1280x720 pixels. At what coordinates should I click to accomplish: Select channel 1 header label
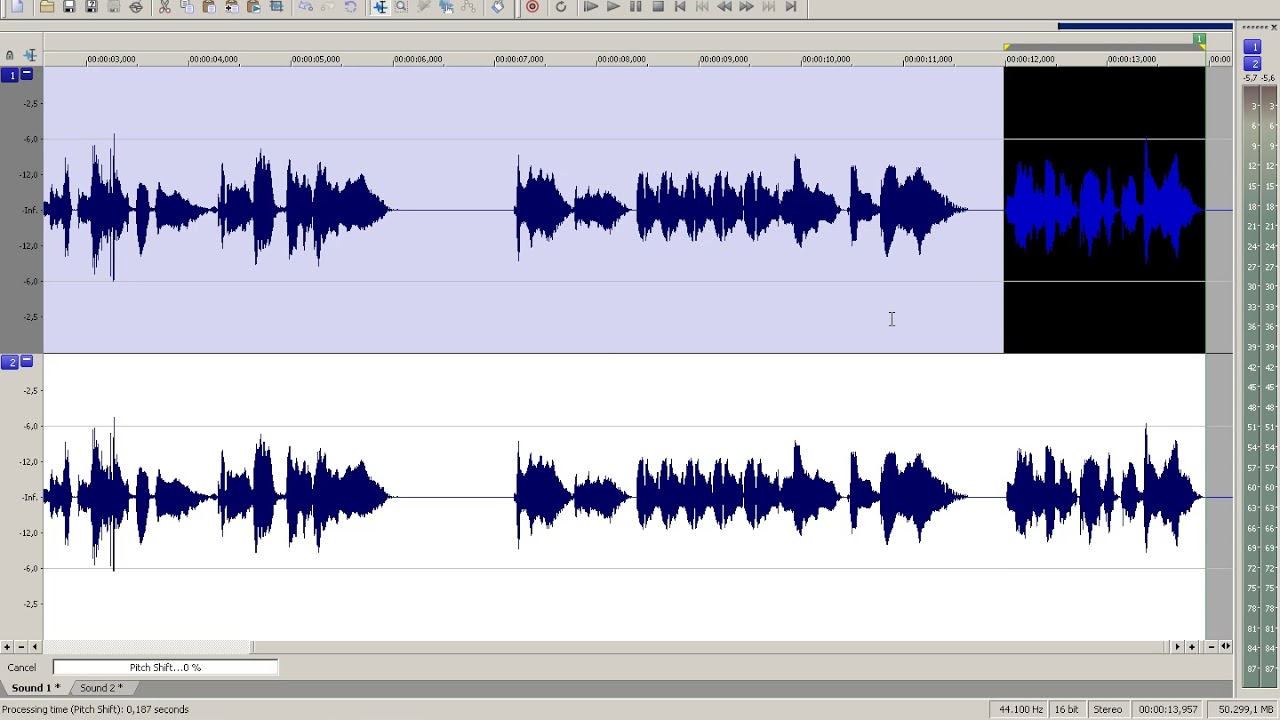10,75
